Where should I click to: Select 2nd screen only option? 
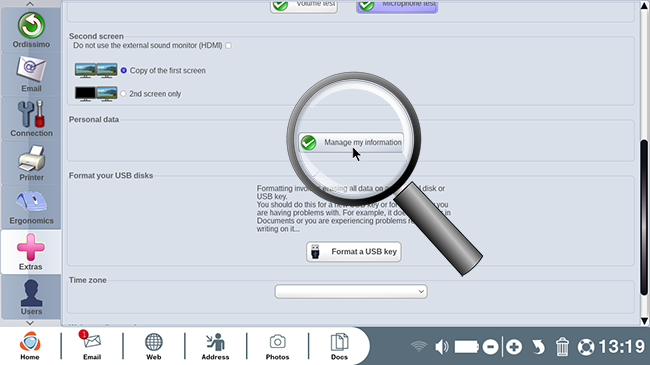123,94
